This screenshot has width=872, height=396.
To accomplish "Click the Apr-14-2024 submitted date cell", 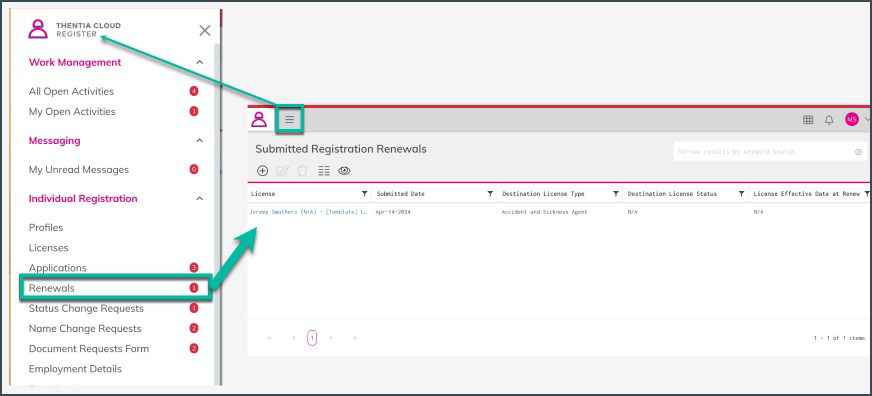I will (393, 212).
